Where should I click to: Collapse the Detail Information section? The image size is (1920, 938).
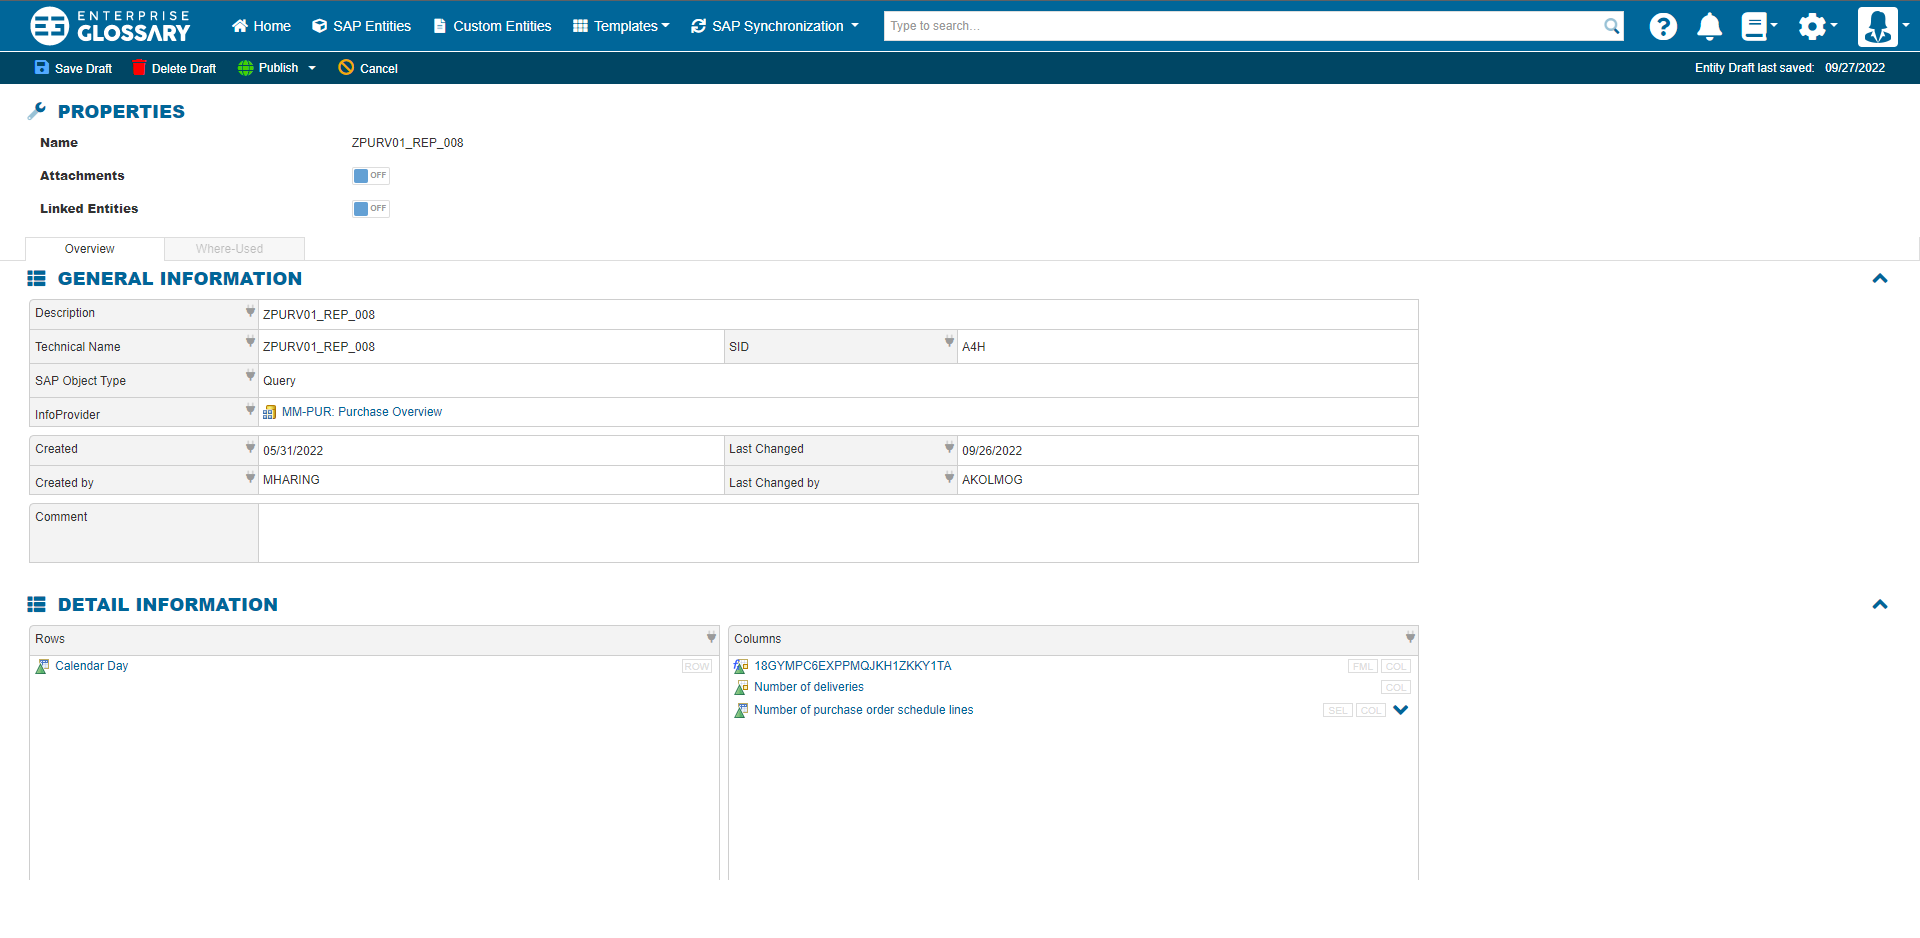tap(1879, 605)
